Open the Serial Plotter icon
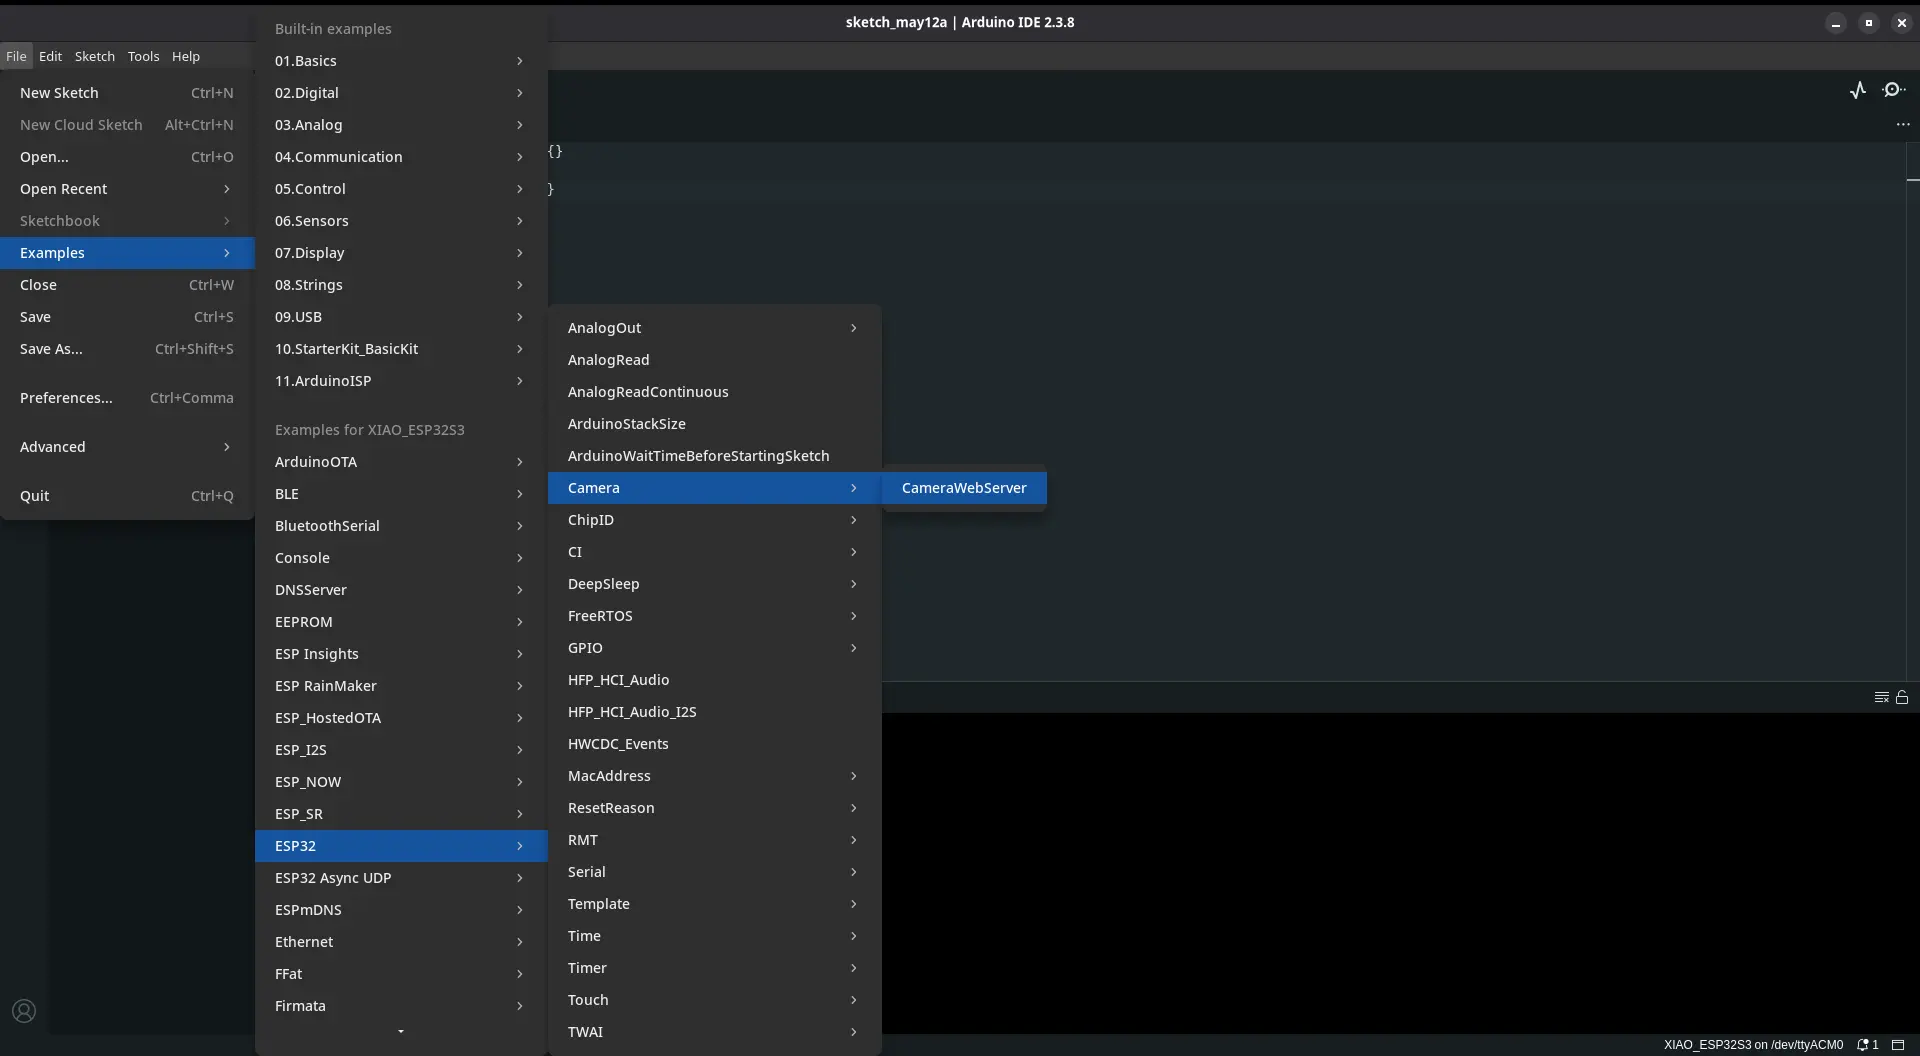Viewport: 1920px width, 1056px height. pyautogui.click(x=1858, y=90)
